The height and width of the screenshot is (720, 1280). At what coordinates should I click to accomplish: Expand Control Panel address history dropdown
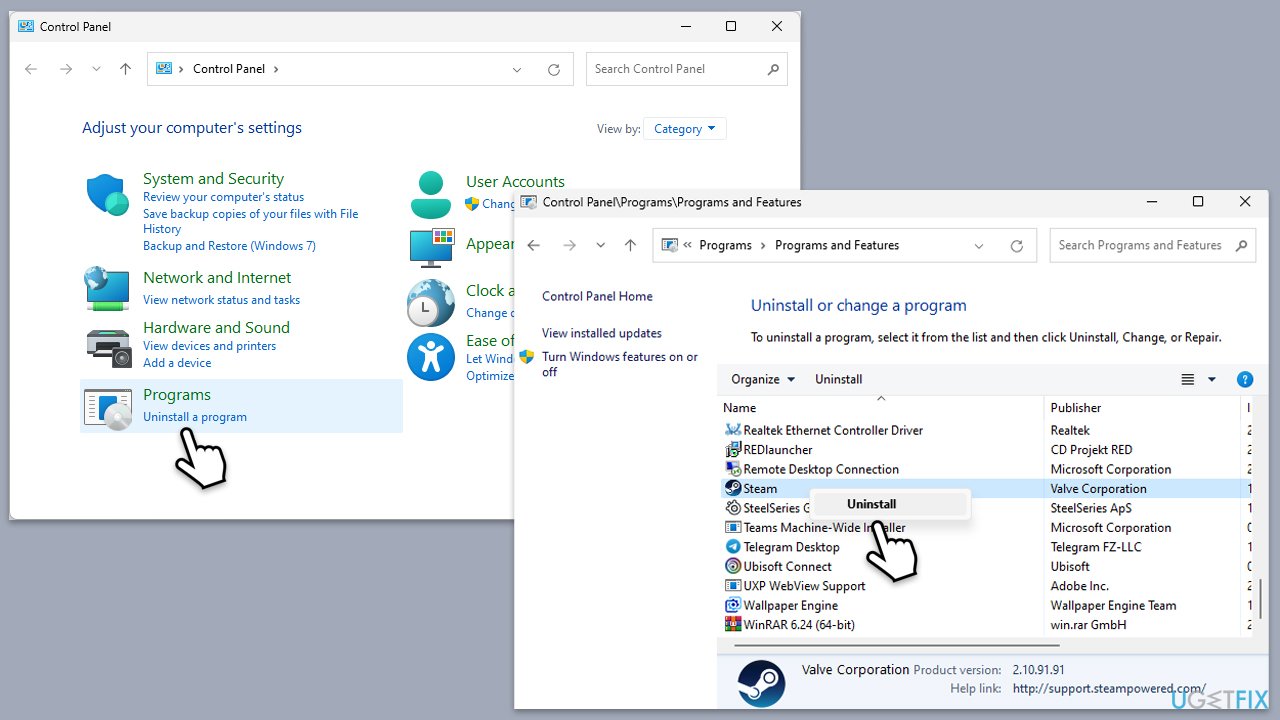click(x=517, y=70)
